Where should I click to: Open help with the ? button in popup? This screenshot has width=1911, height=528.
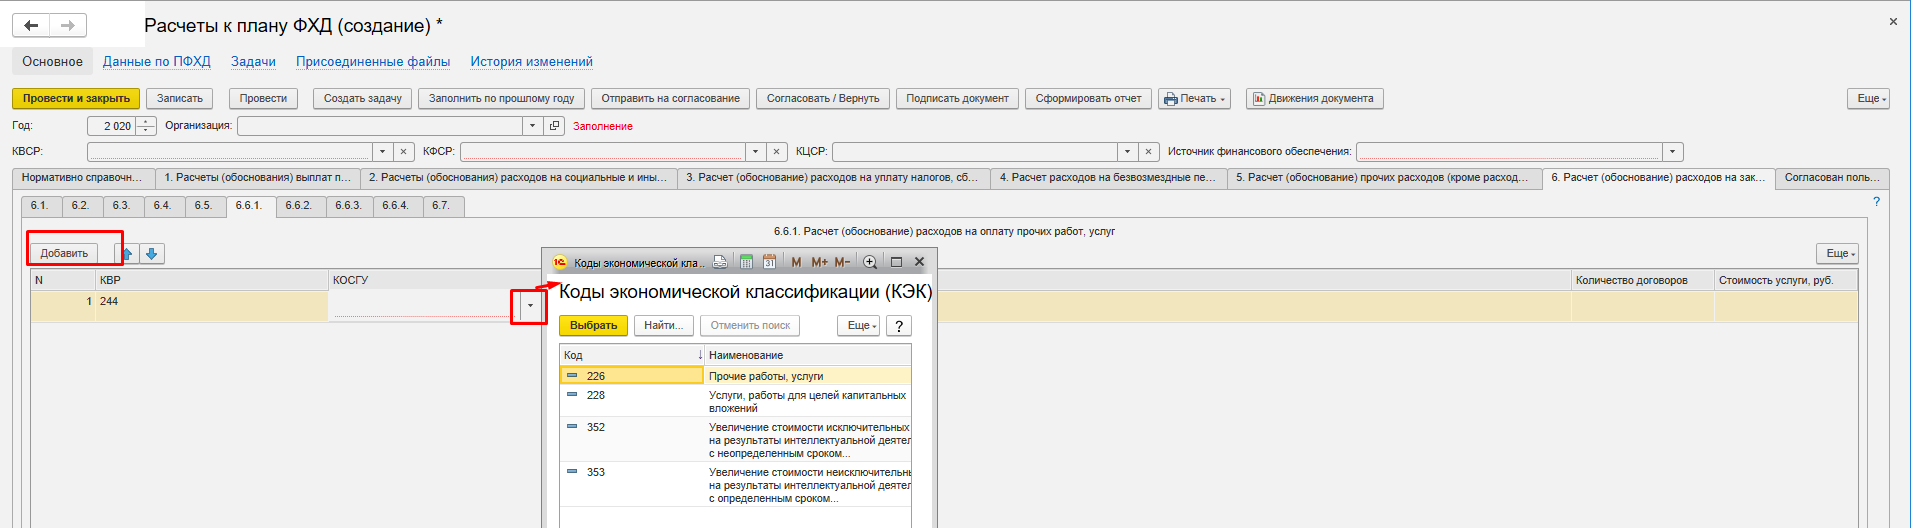899,326
